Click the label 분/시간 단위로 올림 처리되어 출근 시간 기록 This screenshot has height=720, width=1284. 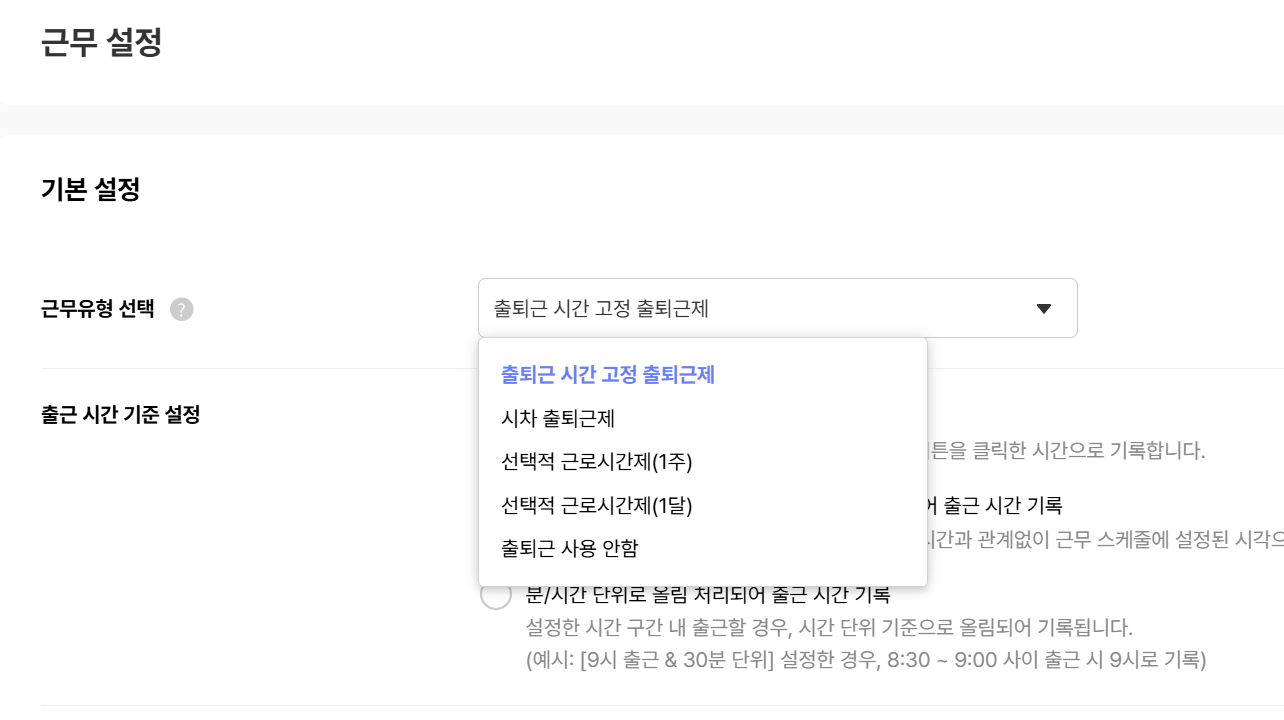(x=708, y=595)
